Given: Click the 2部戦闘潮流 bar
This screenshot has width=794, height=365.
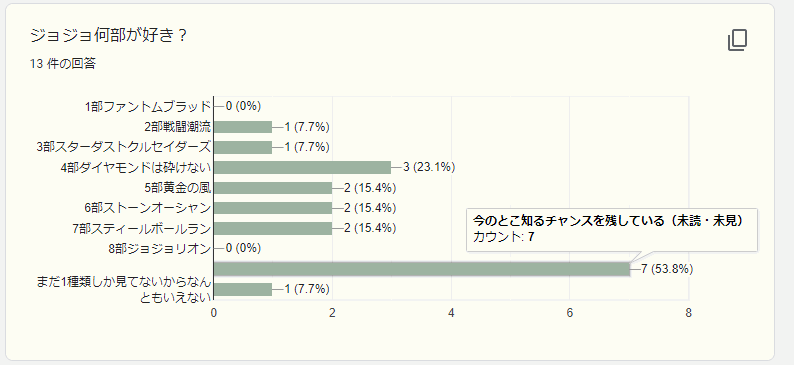Looking at the screenshot, I should [243, 127].
